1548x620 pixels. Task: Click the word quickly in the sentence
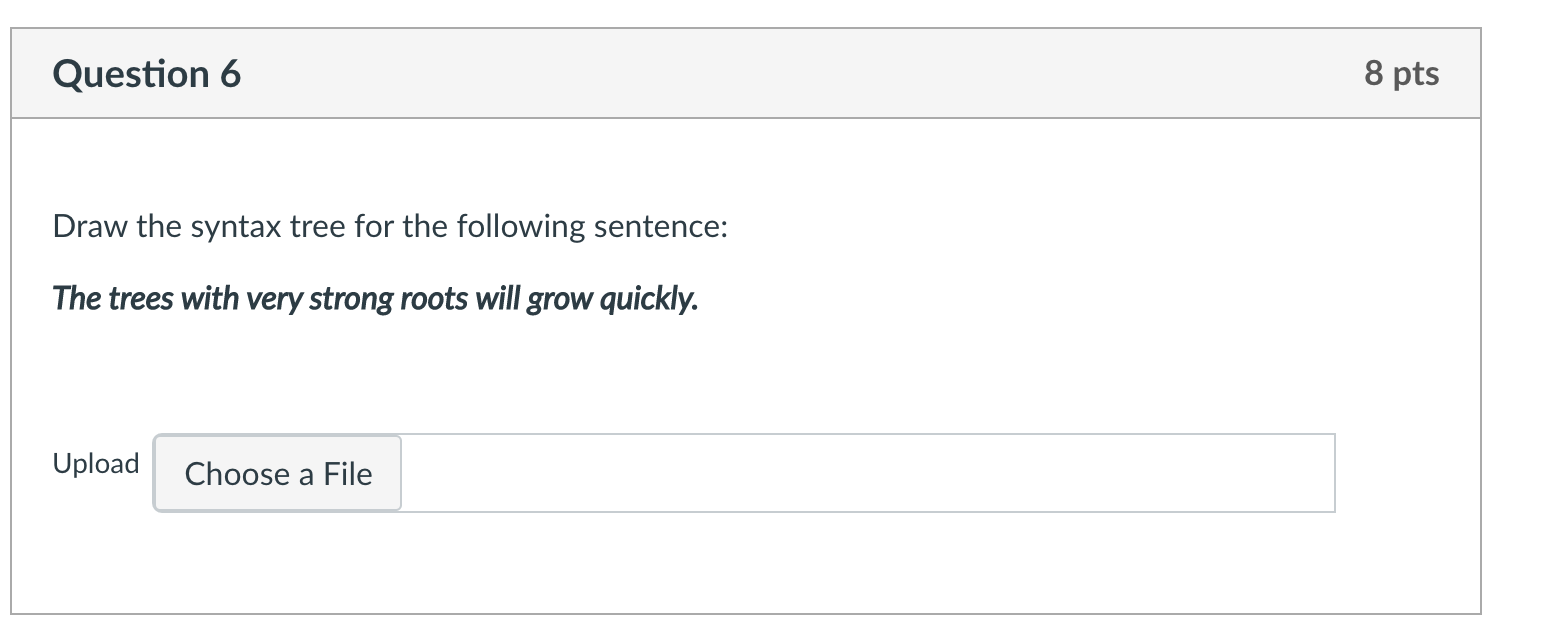click(x=646, y=297)
